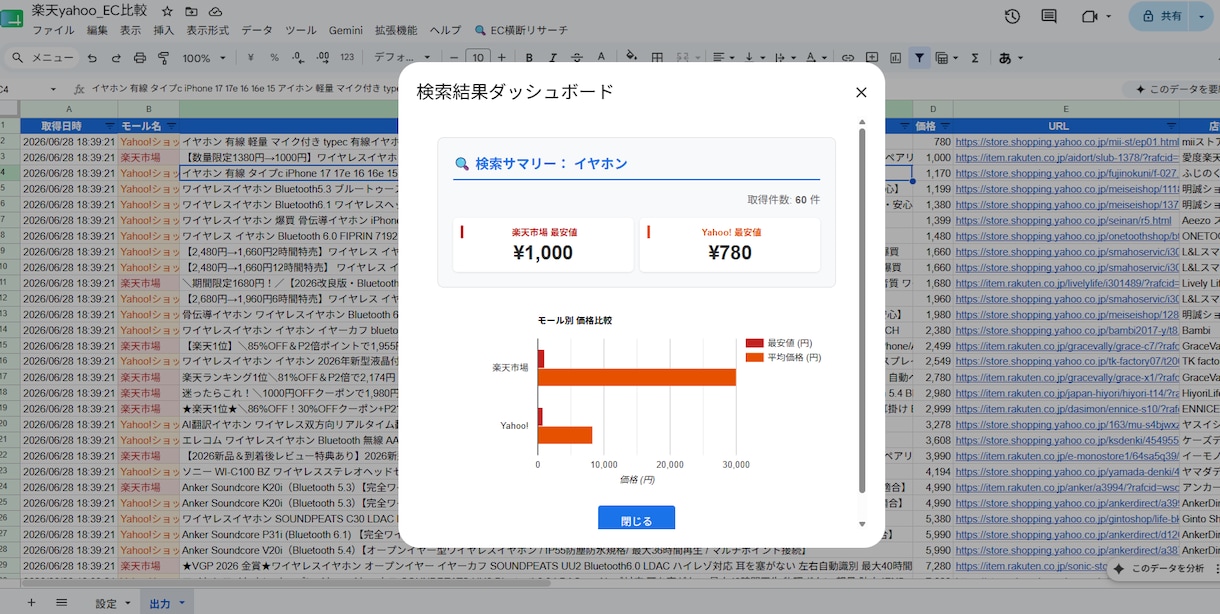Open the all sheets list icon

click(x=61, y=602)
